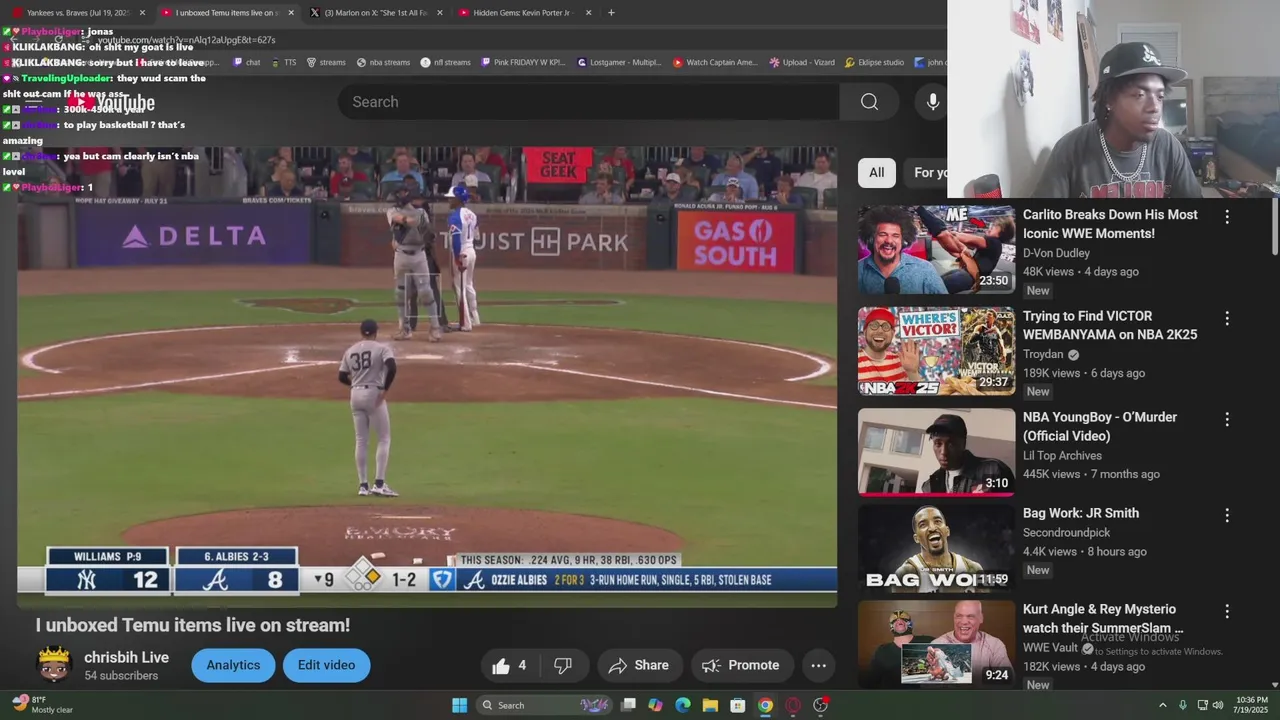
Task: Click the YouTube search magnifier button
Action: [869, 102]
